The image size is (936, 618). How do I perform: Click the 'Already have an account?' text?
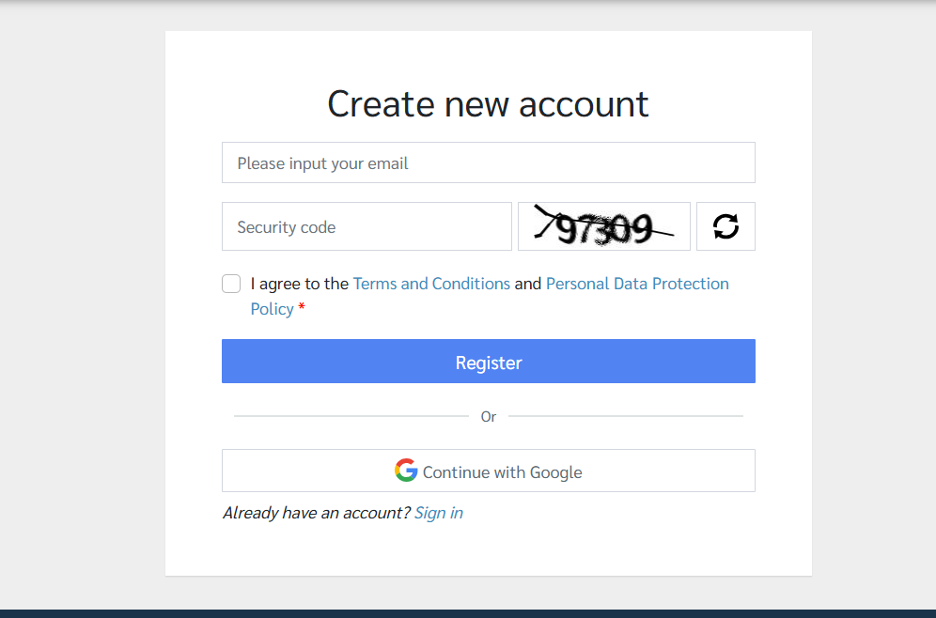[316, 513]
